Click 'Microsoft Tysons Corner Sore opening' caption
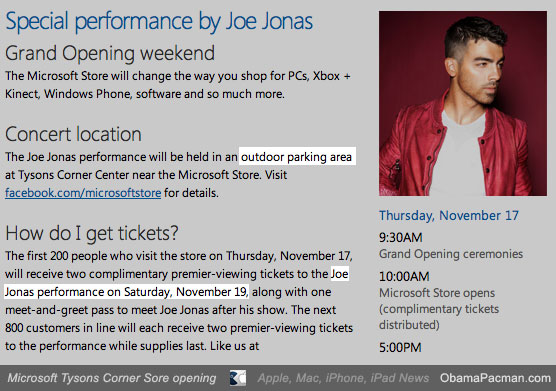Image resolution: width=556 pixels, height=391 pixels. 112,378
